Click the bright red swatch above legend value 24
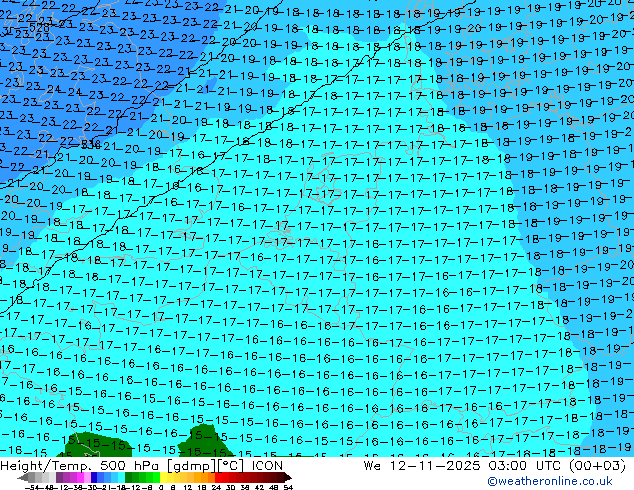Screen dimensions: 634x490 (219, 478)
